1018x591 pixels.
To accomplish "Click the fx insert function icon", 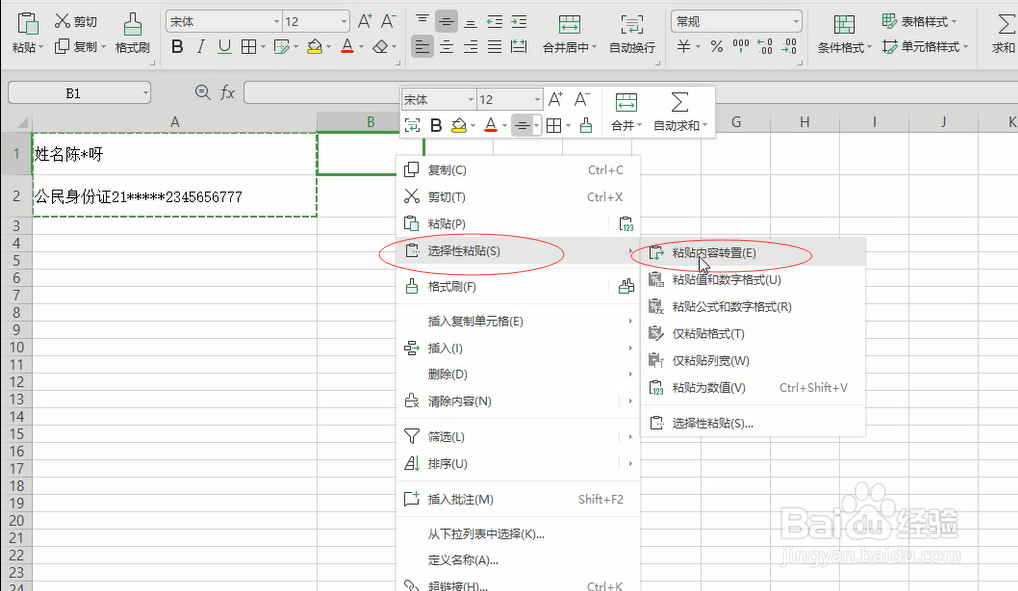I will (227, 93).
